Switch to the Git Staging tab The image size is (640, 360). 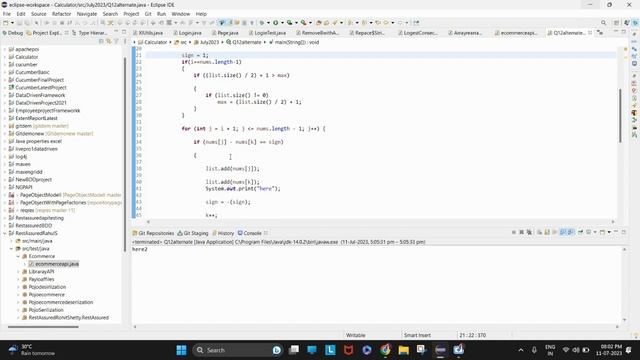[x=193, y=233]
